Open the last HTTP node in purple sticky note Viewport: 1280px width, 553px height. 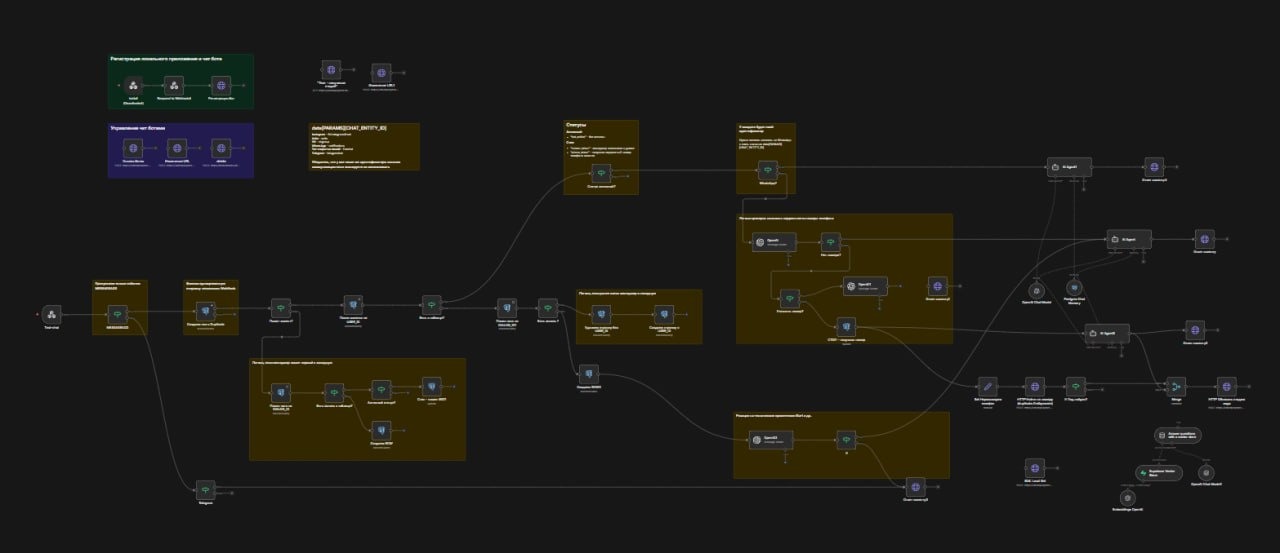tap(219, 148)
